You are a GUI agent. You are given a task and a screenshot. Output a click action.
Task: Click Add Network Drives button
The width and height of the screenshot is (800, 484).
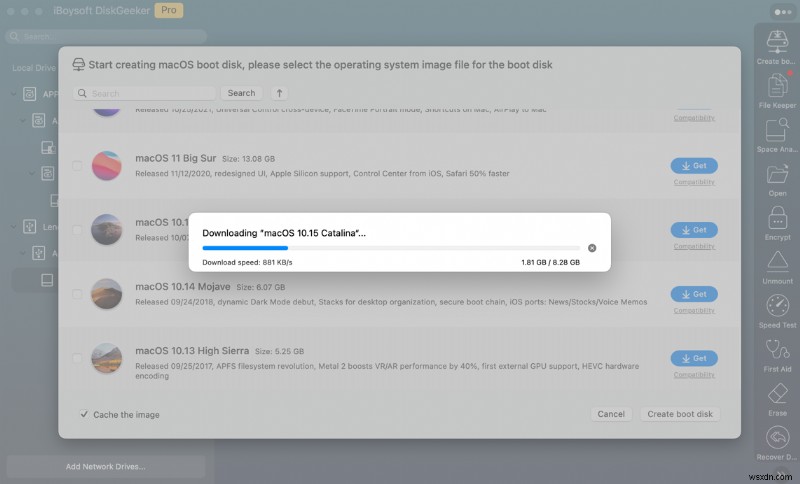106,467
